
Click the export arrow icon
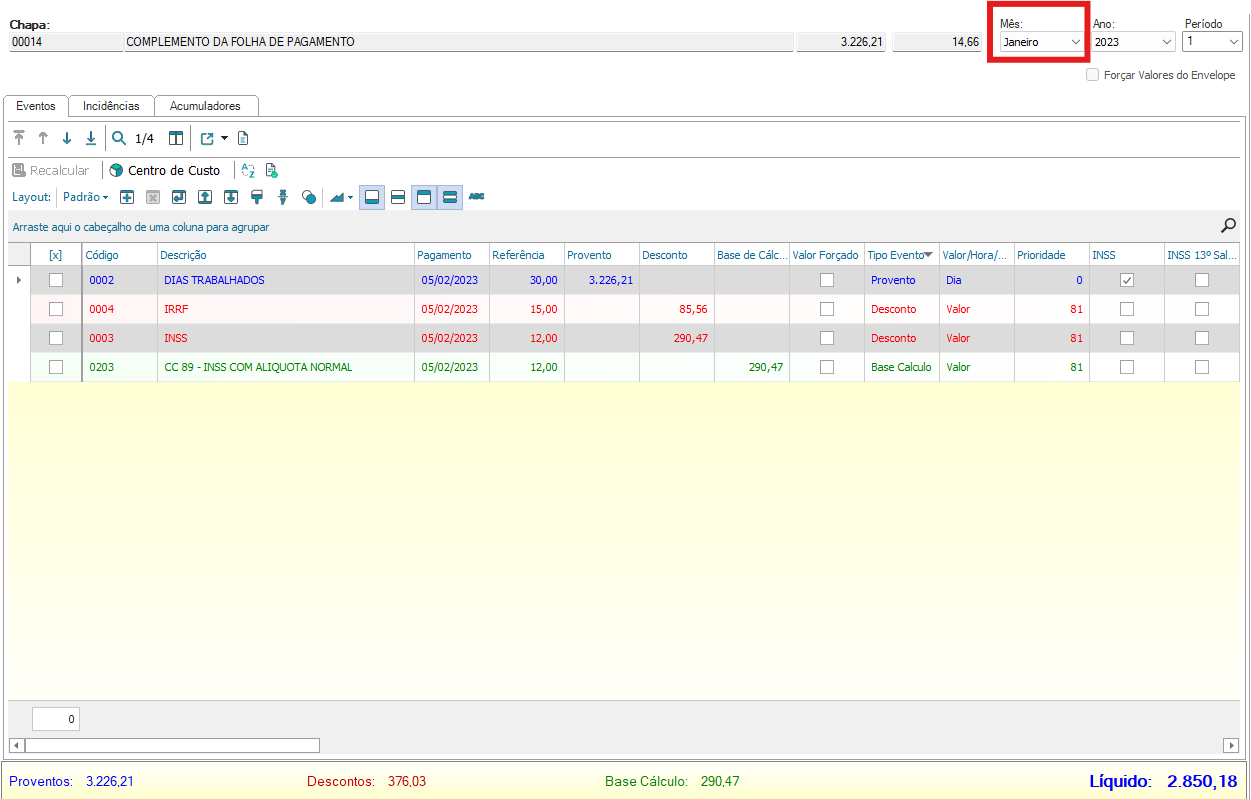tap(208, 139)
